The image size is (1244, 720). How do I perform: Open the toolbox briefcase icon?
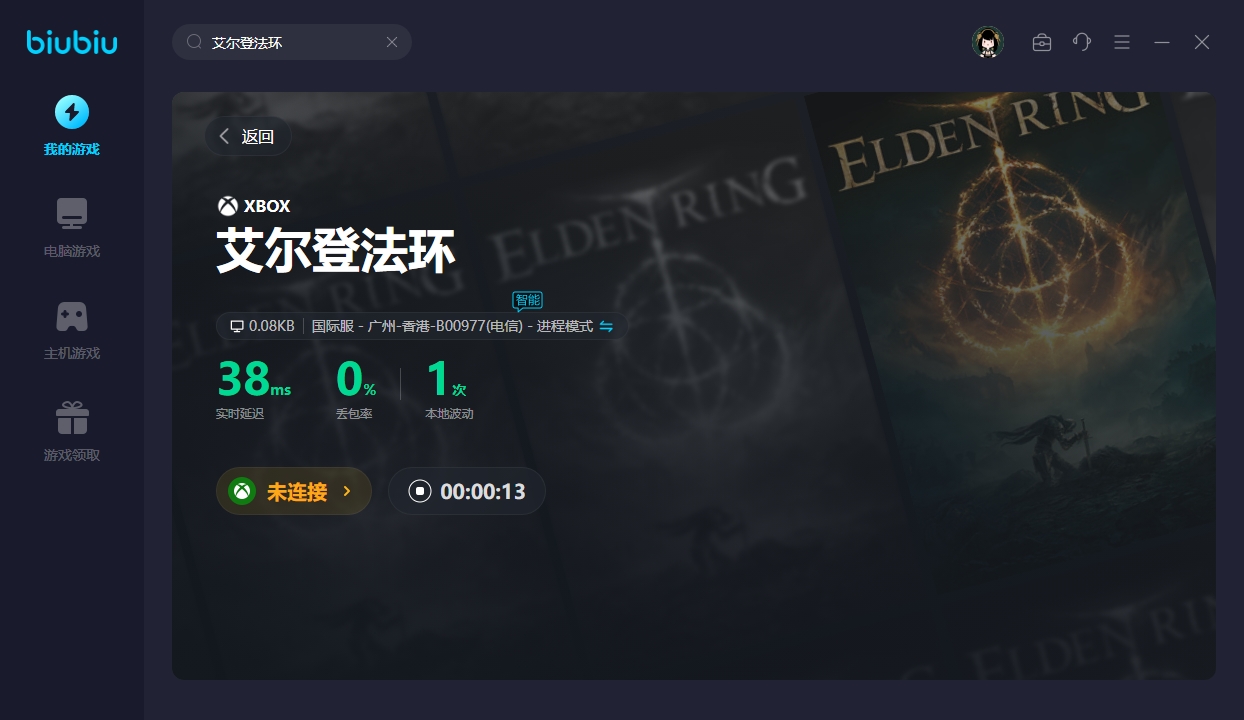coord(1042,42)
